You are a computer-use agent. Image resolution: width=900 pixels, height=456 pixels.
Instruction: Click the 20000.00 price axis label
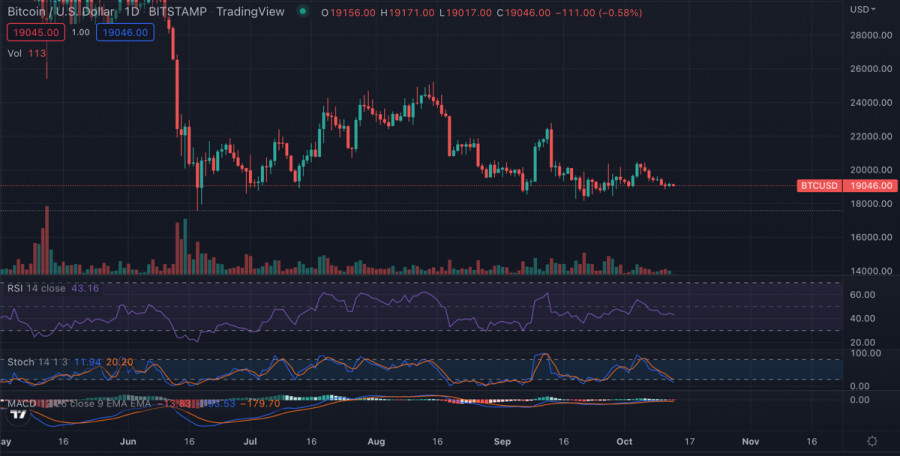[871, 170]
